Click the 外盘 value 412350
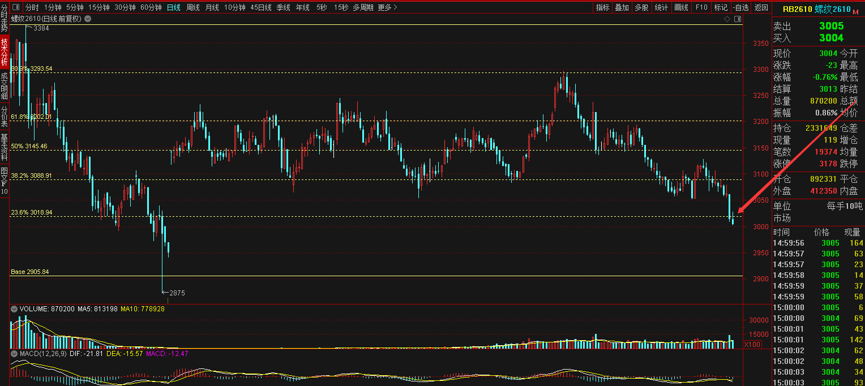This screenshot has width=865, height=386. [824, 191]
